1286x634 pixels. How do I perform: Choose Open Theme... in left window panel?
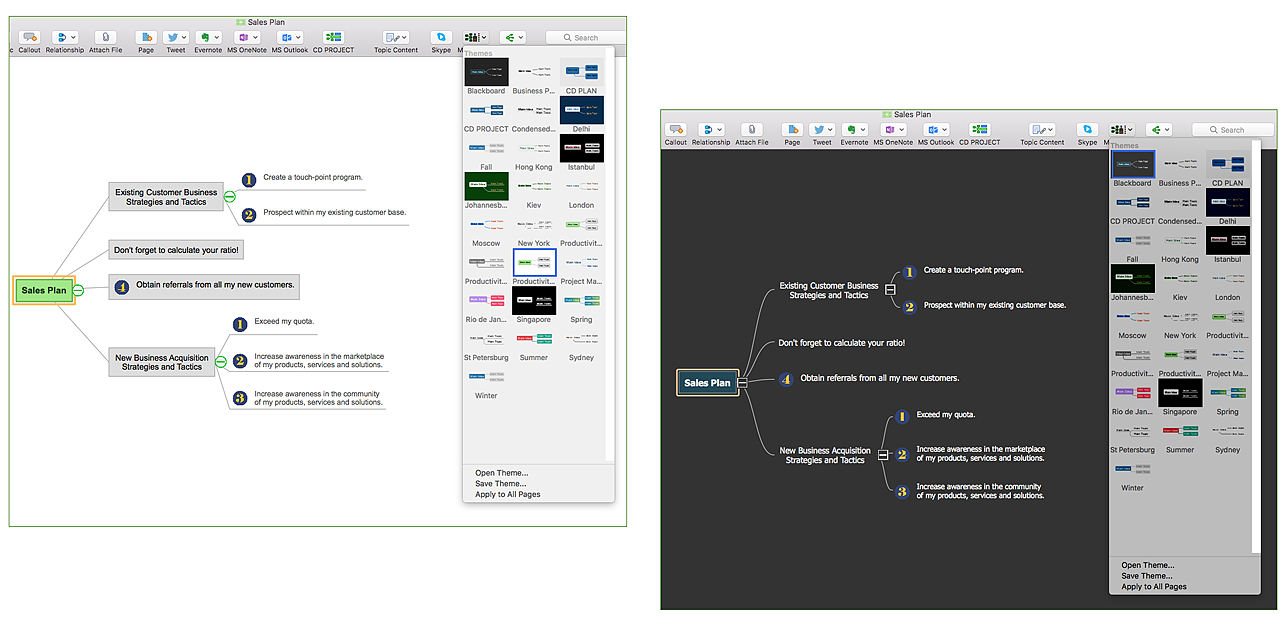502,473
